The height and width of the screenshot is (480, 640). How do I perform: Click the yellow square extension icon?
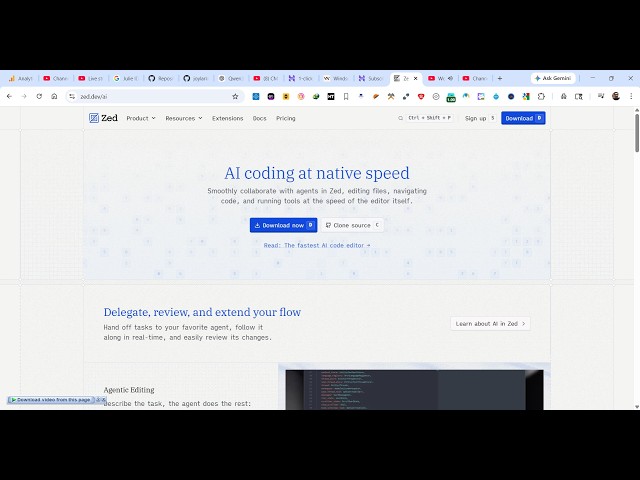coord(286,96)
